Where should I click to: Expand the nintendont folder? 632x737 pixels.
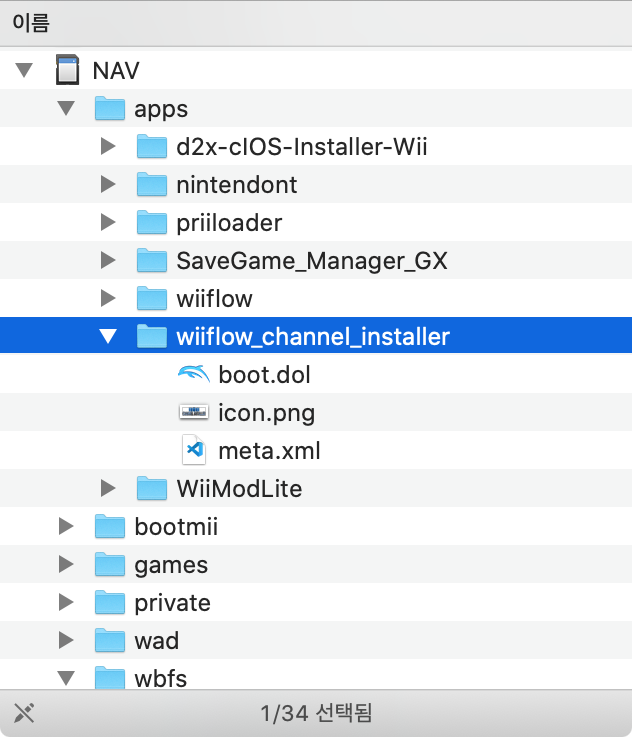pyautogui.click(x=108, y=184)
